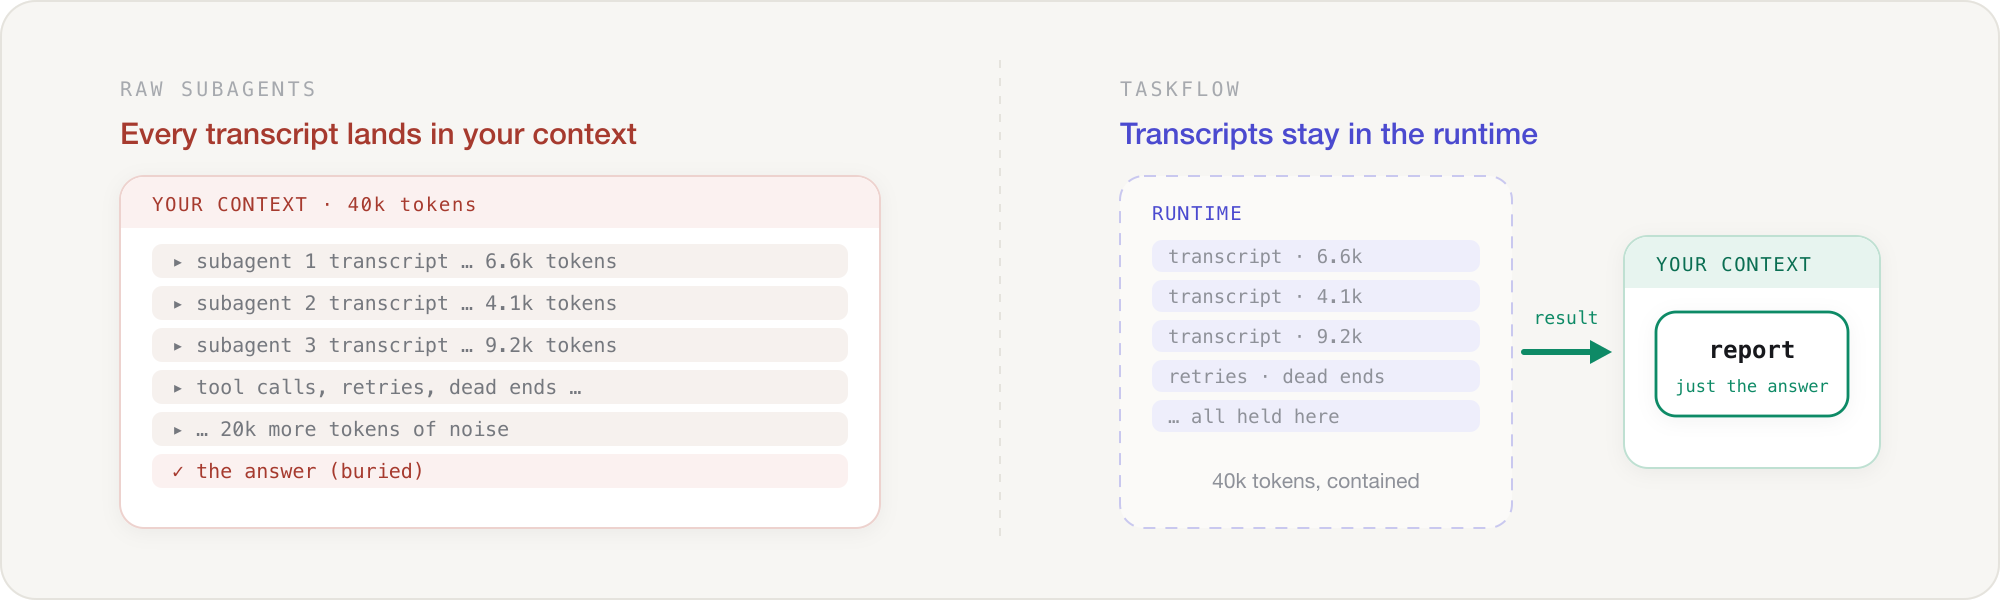
Task: Click the 'just the answer' text
Action: (x=1752, y=386)
